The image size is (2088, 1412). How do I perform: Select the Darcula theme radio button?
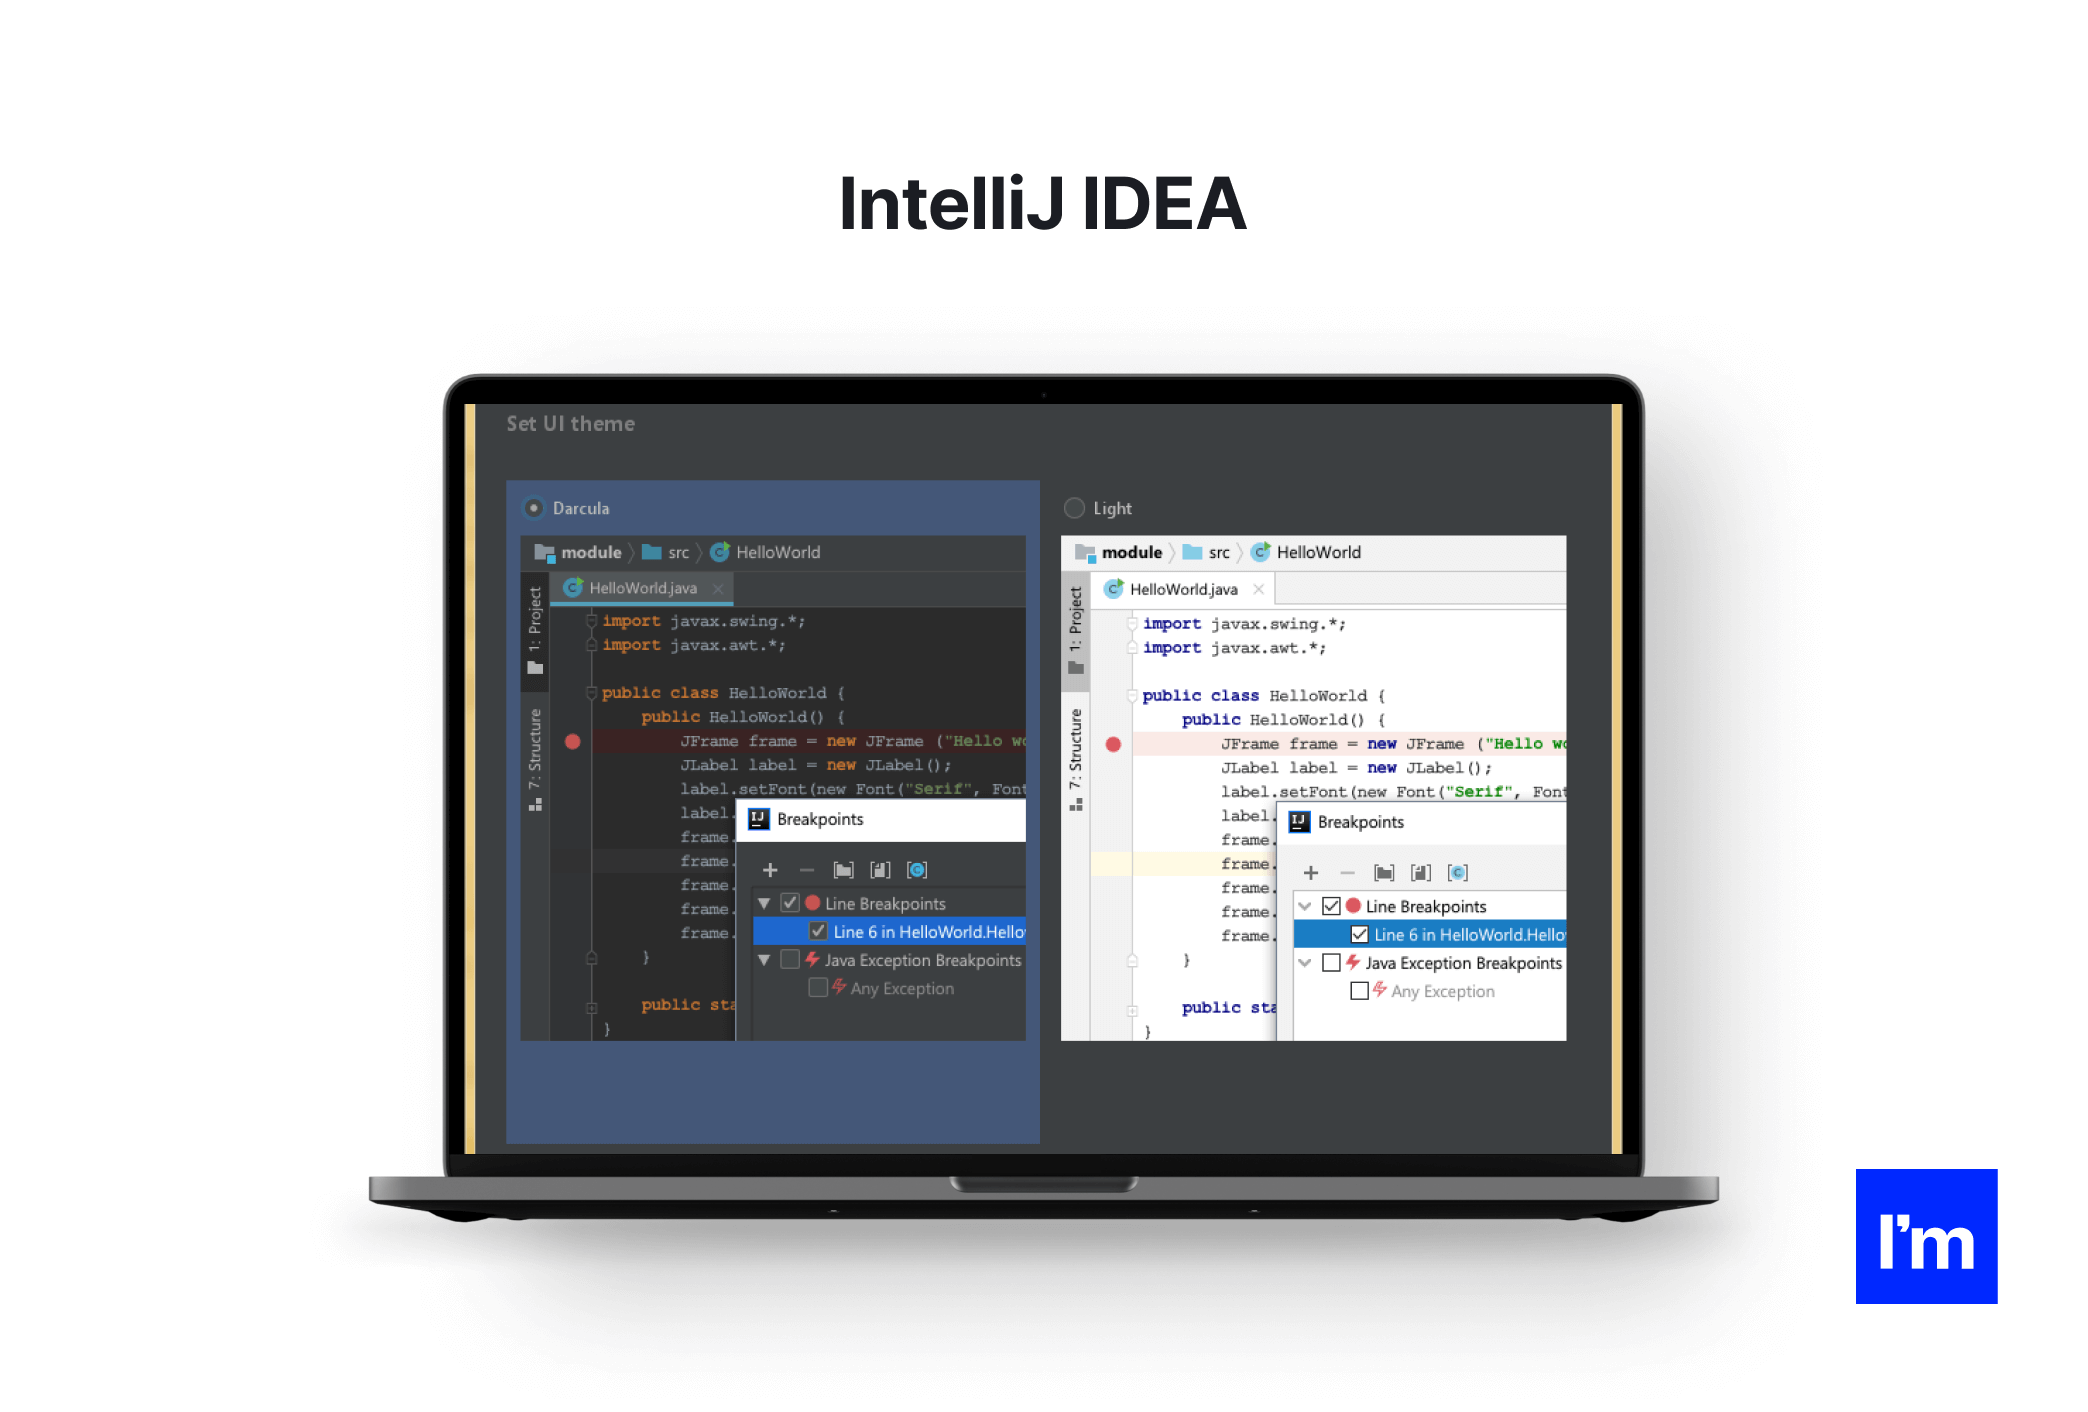[537, 506]
